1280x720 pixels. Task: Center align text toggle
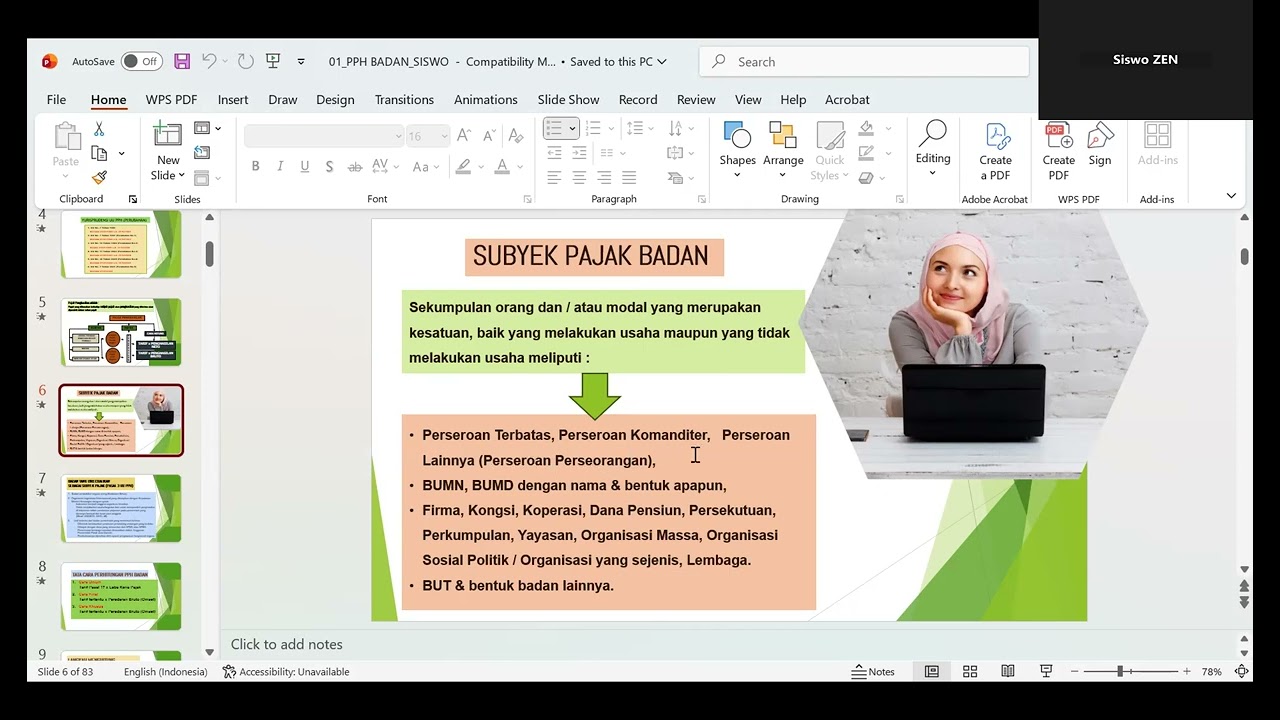pyautogui.click(x=579, y=177)
